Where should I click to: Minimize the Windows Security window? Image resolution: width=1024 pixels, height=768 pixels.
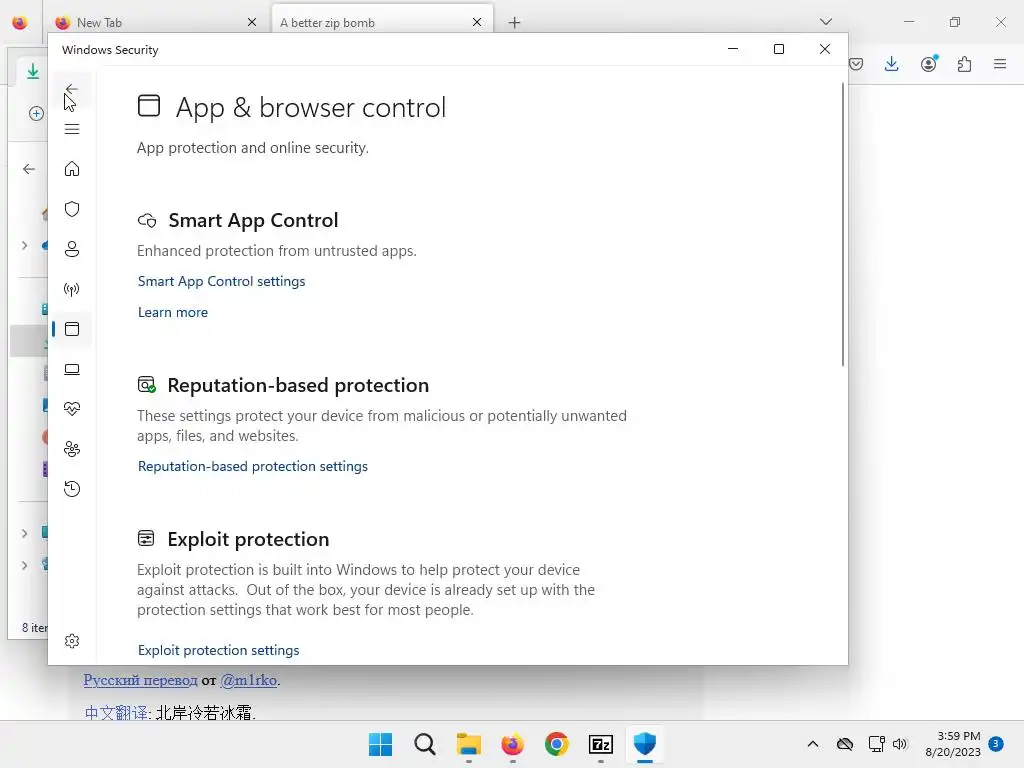733,49
